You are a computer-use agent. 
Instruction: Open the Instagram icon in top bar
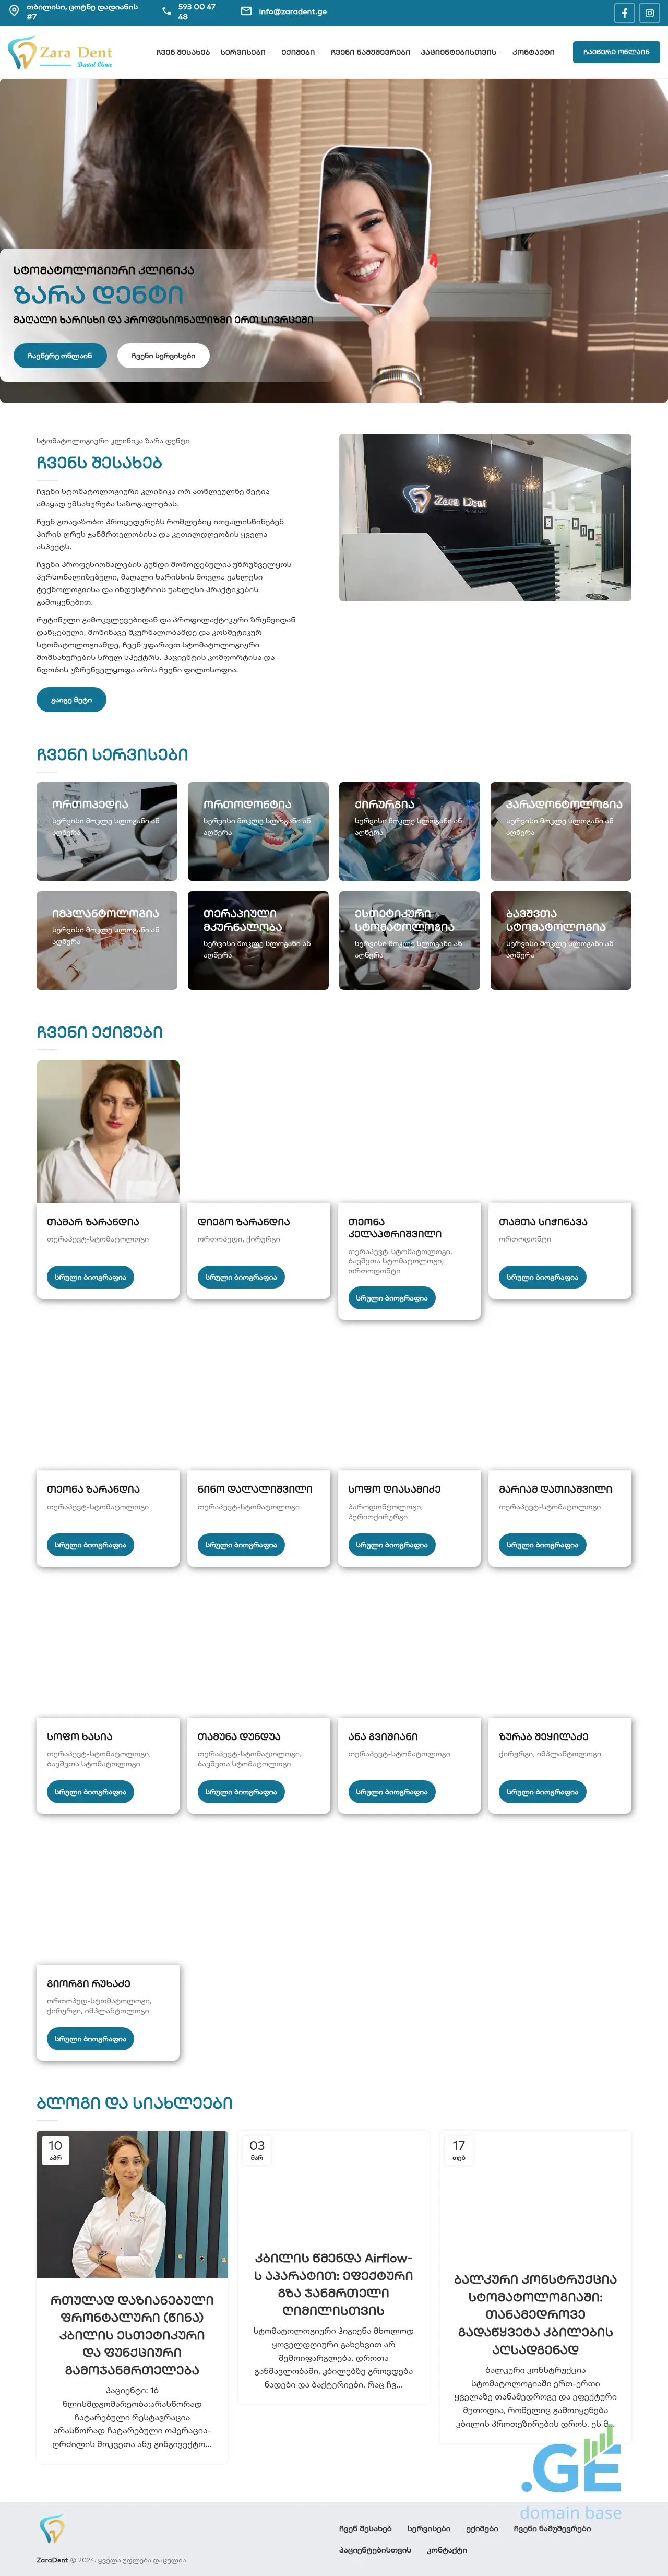click(x=649, y=13)
